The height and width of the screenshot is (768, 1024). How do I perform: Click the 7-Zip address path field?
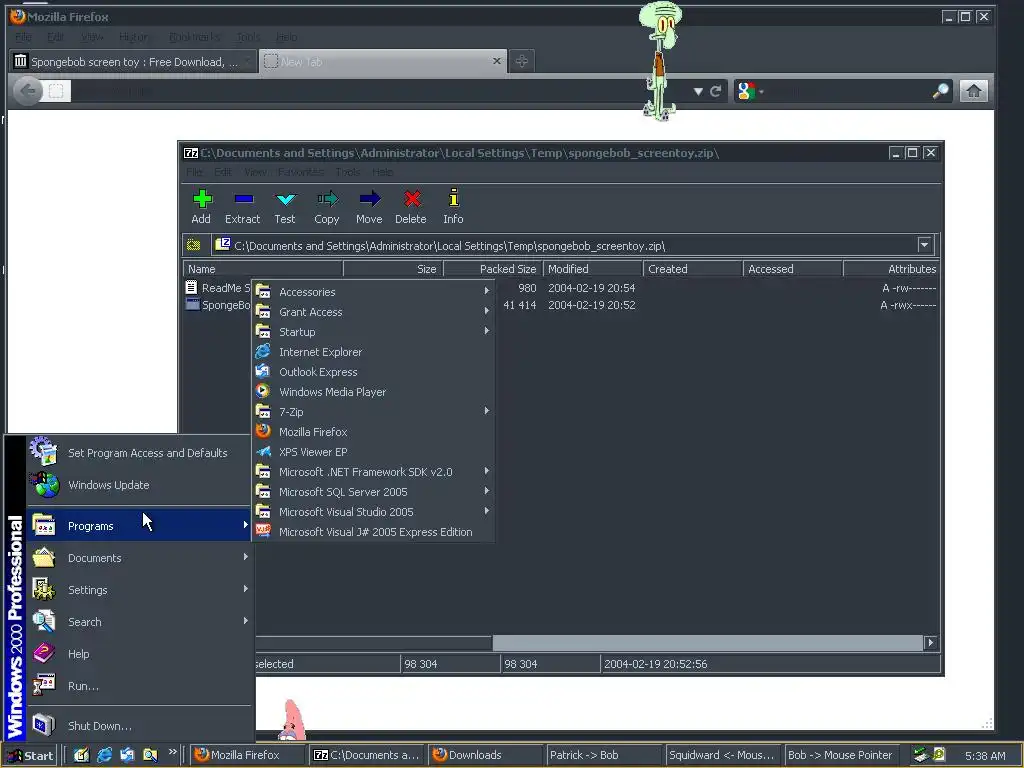click(x=565, y=246)
